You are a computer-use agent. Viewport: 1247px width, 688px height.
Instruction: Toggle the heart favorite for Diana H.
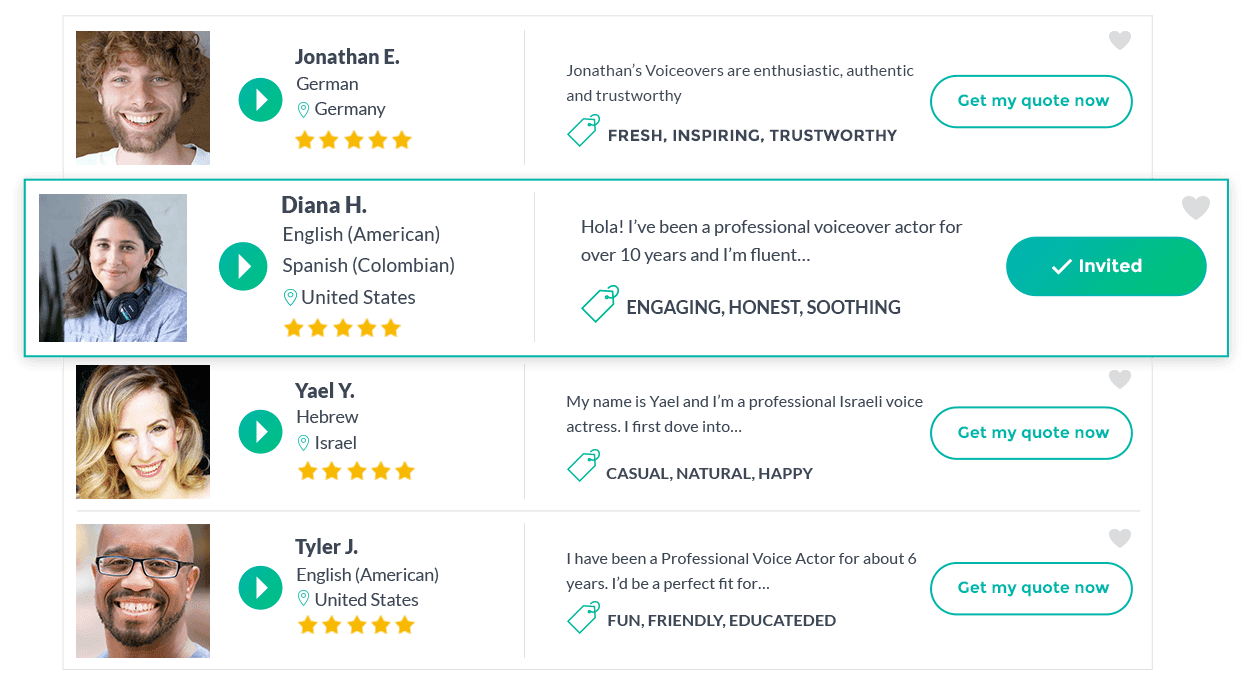point(1196,208)
